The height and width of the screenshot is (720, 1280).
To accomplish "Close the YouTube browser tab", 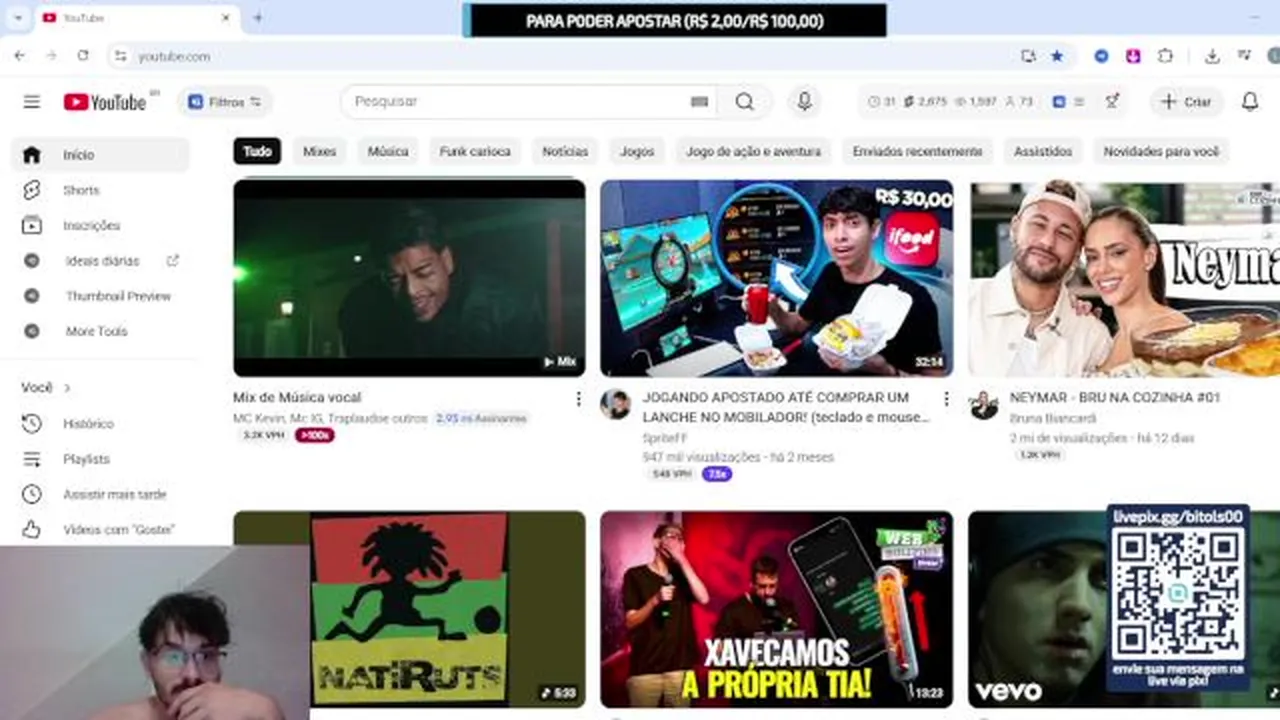I will point(226,17).
